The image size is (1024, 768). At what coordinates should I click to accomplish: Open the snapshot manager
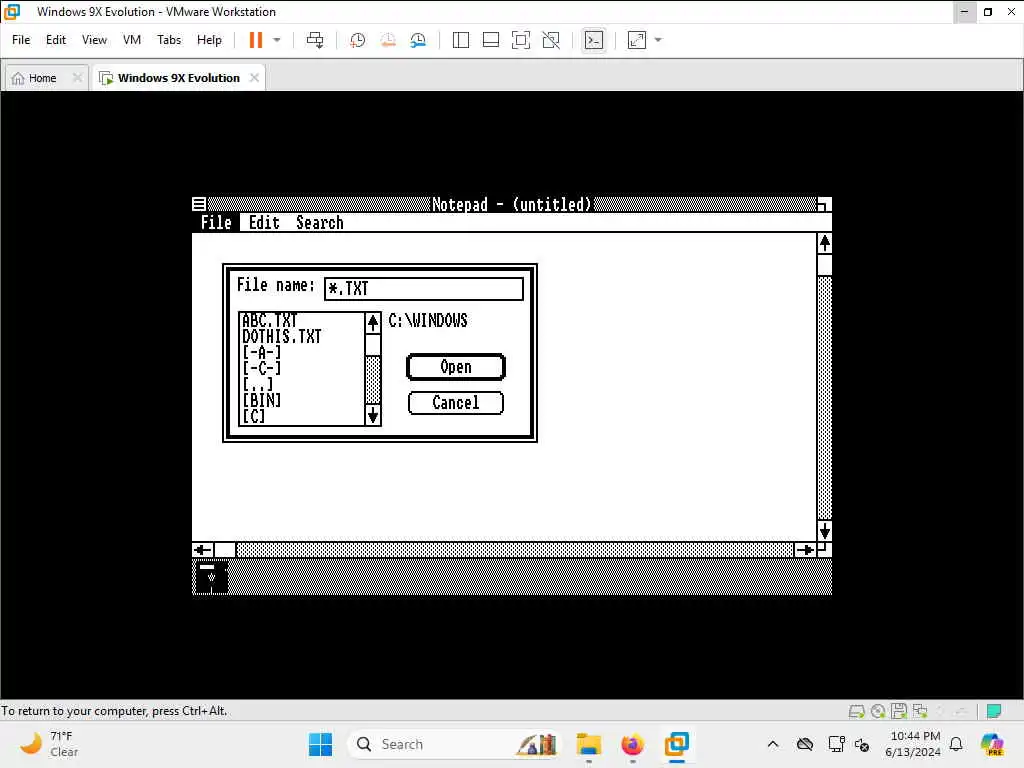pos(418,40)
